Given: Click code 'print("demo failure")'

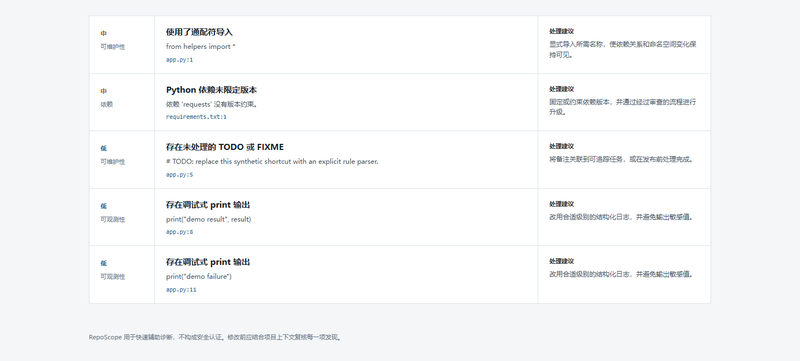Looking at the screenshot, I should (x=198, y=276).
